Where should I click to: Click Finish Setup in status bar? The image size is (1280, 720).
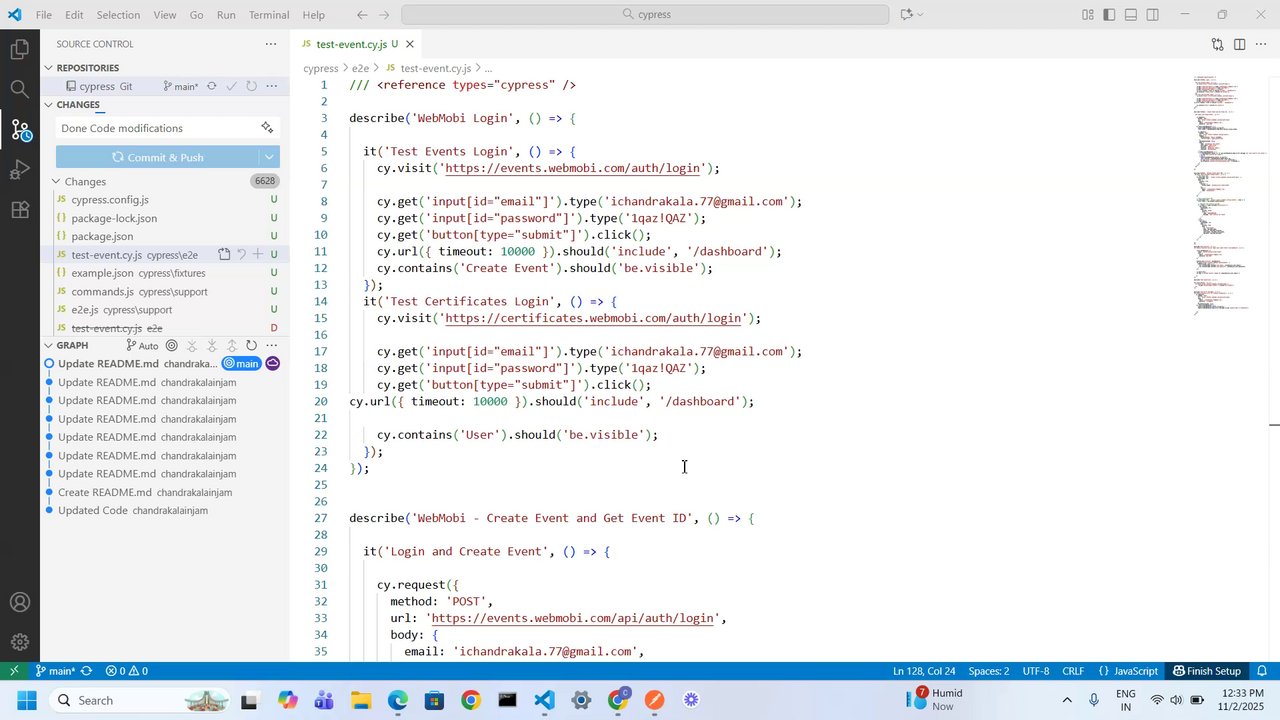[x=1207, y=671]
